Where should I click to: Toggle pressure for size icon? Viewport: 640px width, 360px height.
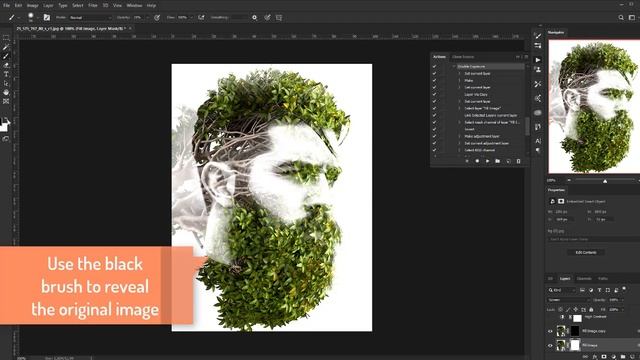(267, 18)
